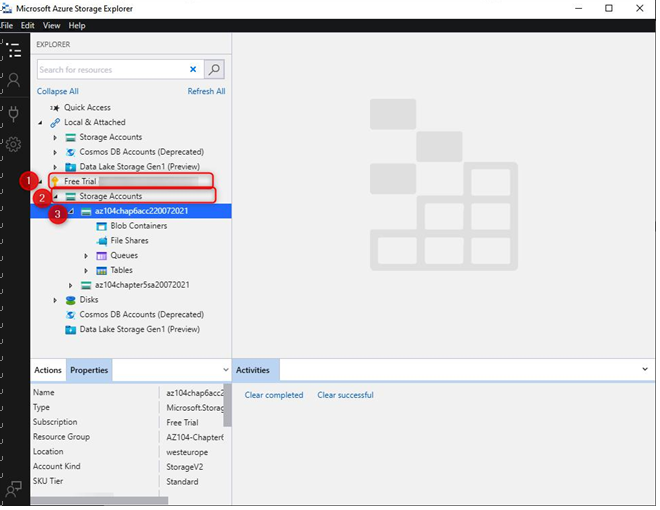The height and width of the screenshot is (510, 660).
Task: Switch to the Properties tab
Action: (x=89, y=370)
